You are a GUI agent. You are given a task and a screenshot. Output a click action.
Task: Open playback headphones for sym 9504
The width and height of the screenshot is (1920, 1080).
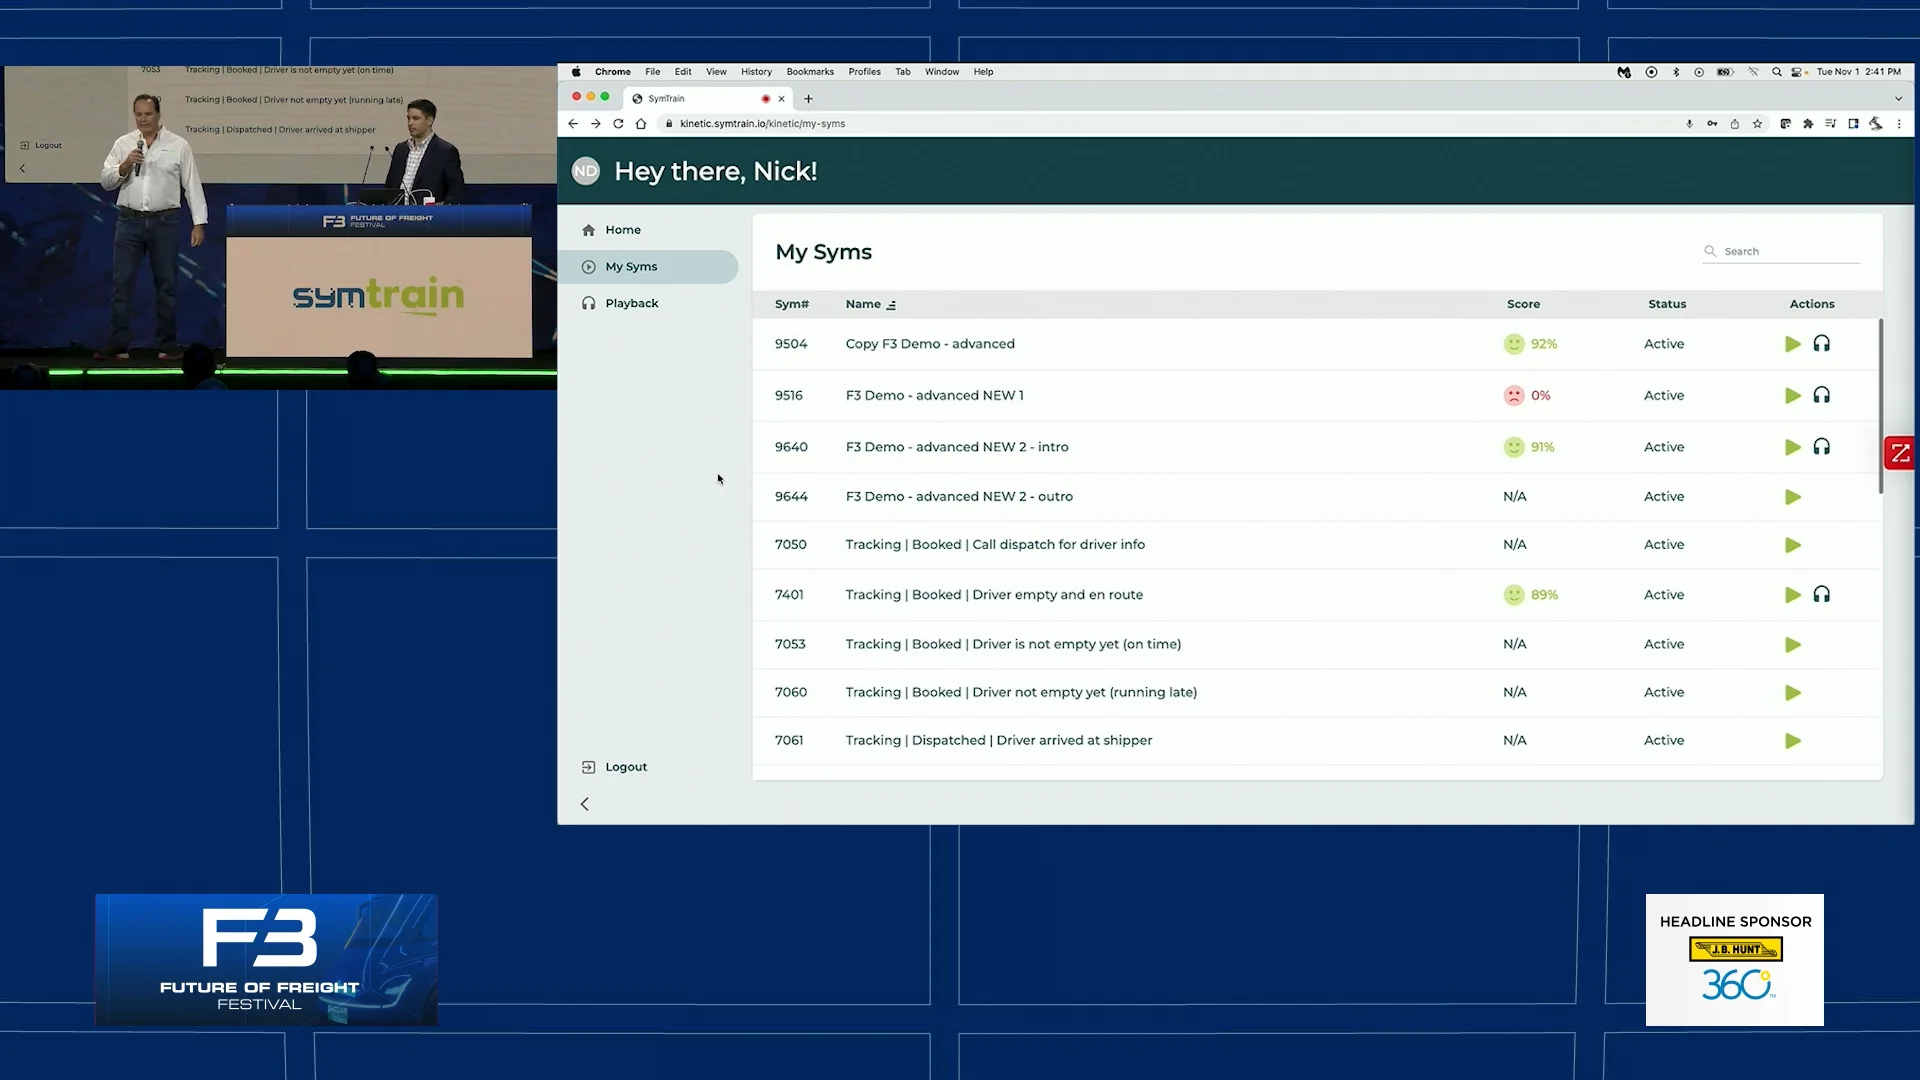coord(1822,344)
